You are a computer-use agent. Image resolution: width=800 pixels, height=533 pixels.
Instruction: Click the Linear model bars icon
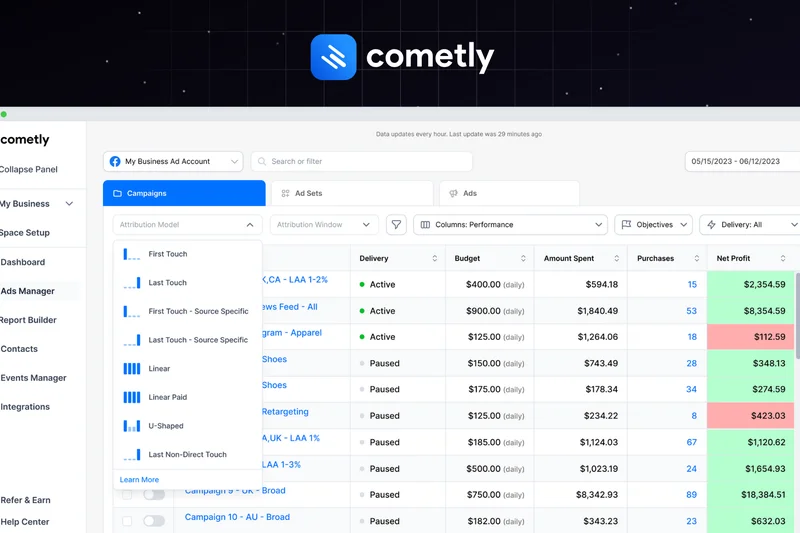(x=132, y=368)
